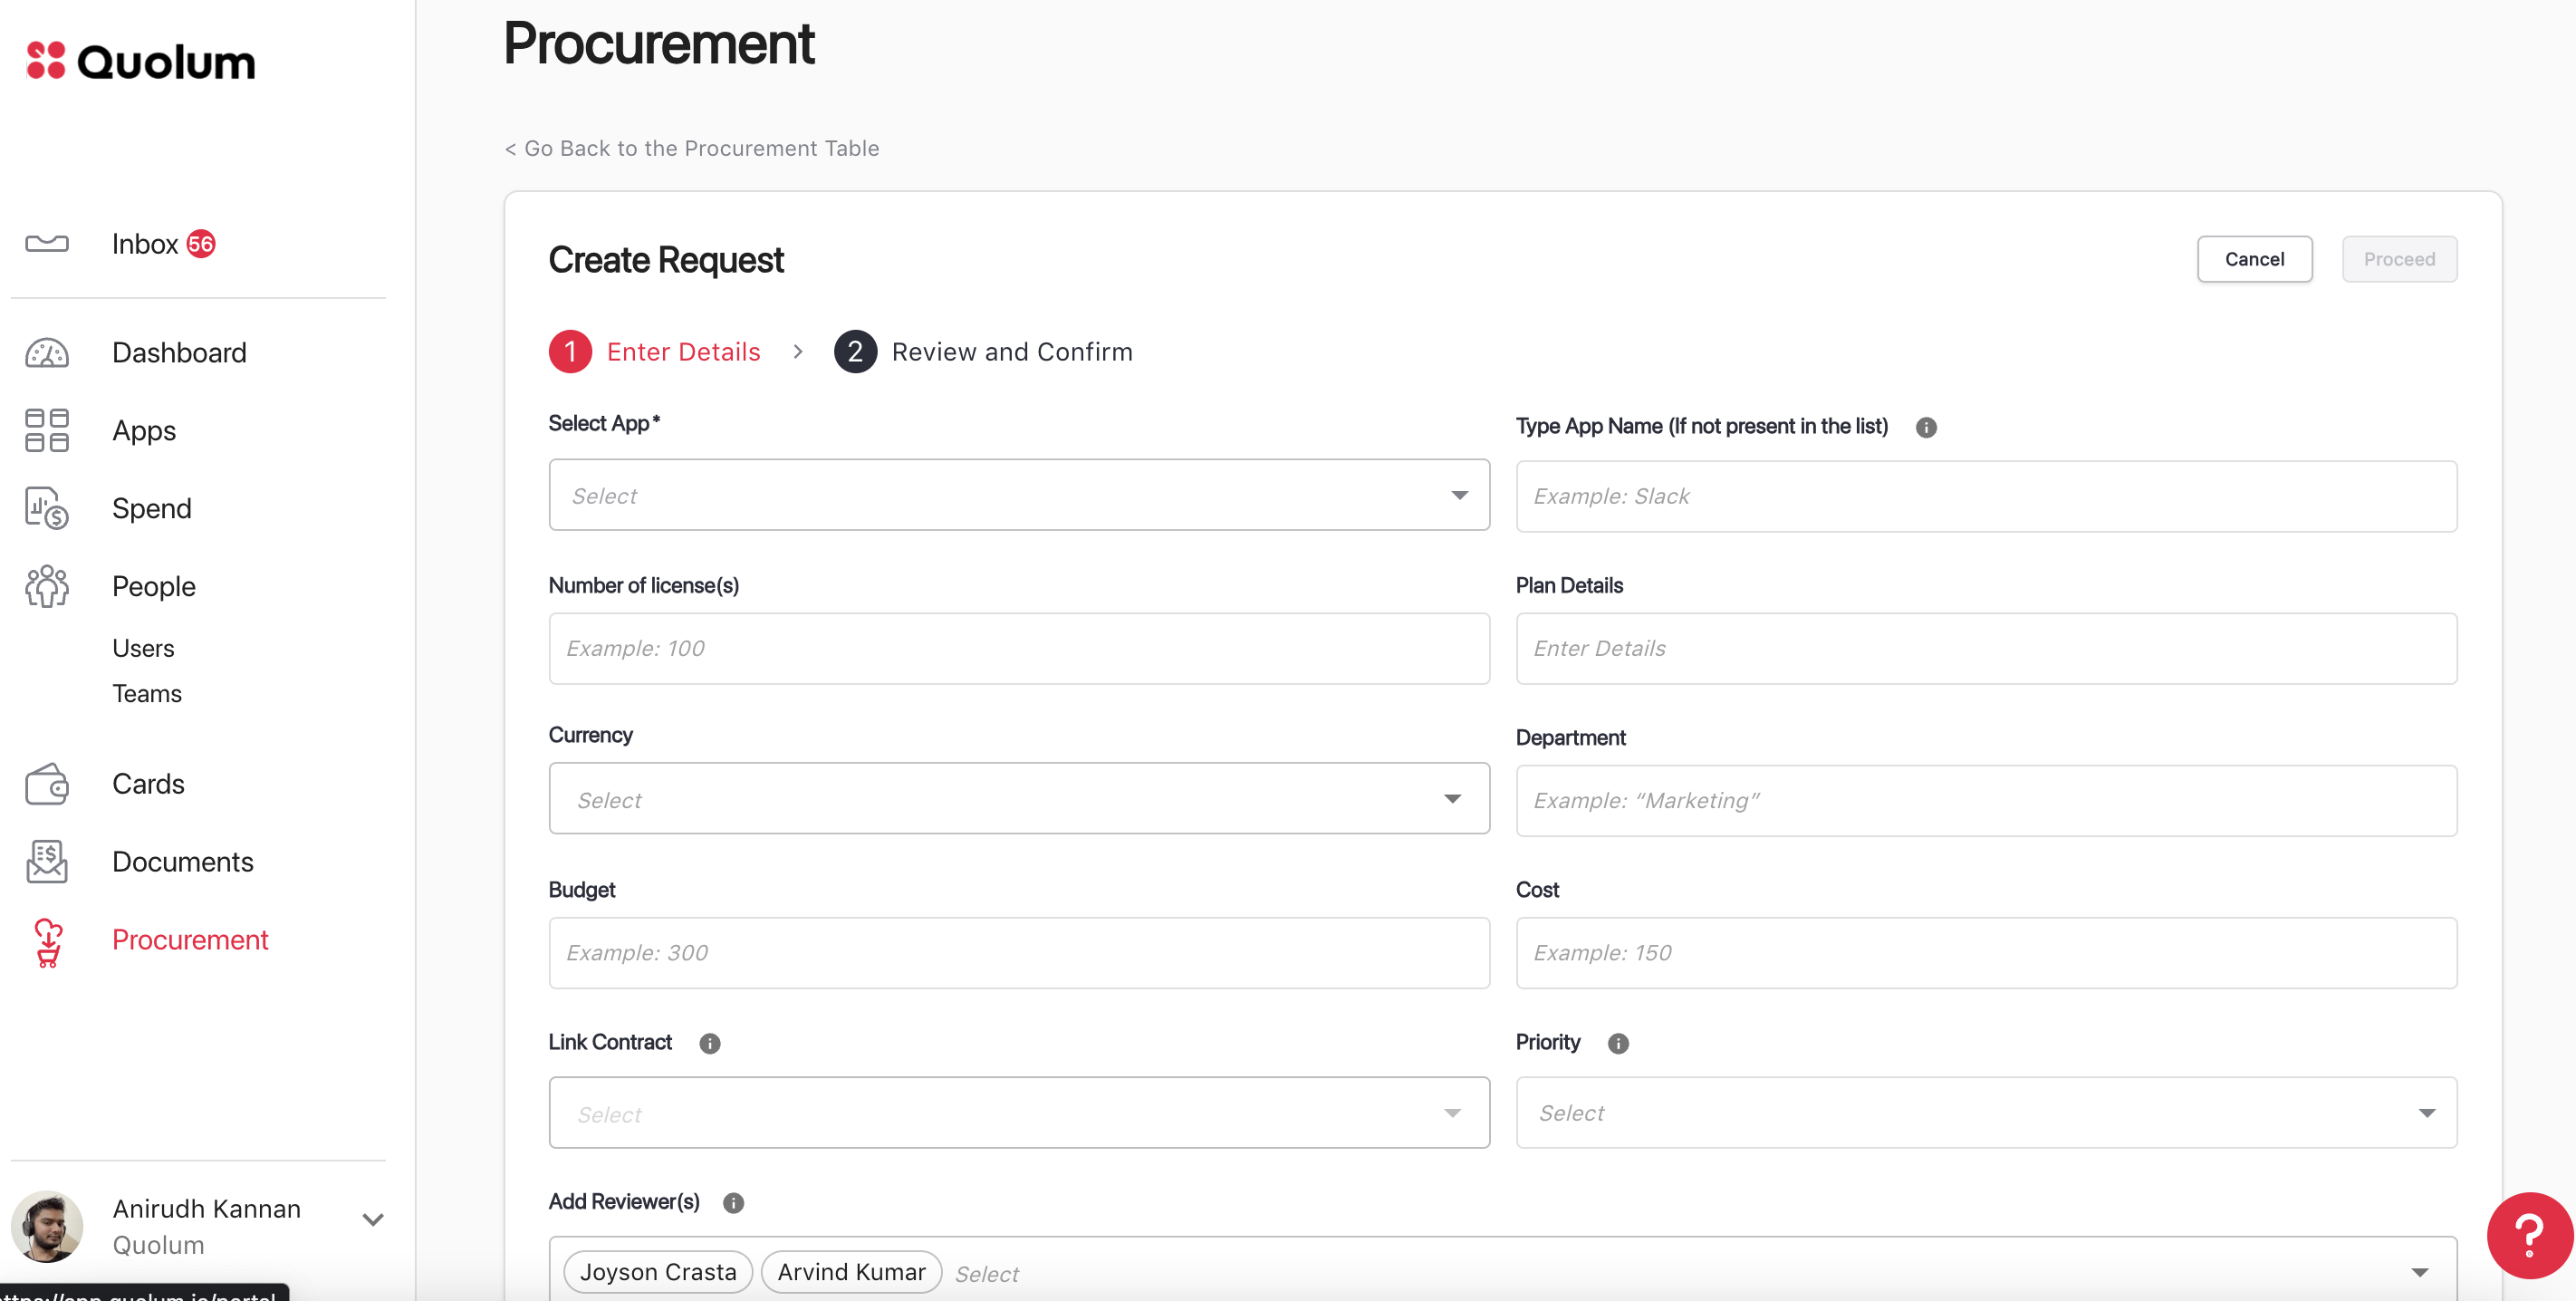Expand the Priority dropdown

(x=1985, y=1113)
